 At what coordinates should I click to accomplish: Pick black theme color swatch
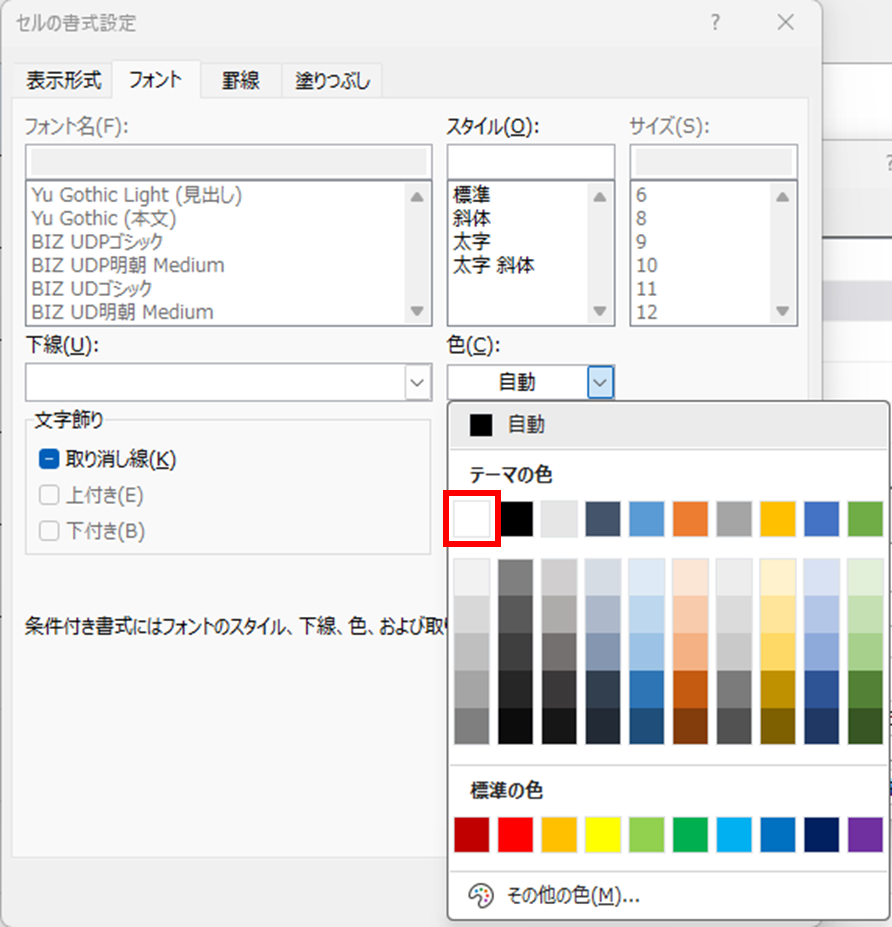[515, 518]
